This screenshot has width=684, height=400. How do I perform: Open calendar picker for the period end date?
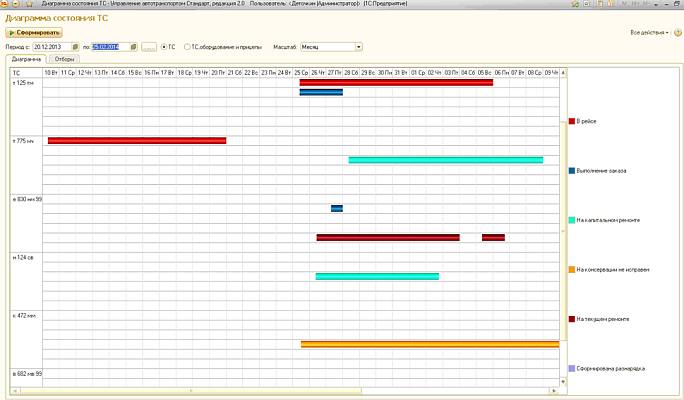click(133, 46)
